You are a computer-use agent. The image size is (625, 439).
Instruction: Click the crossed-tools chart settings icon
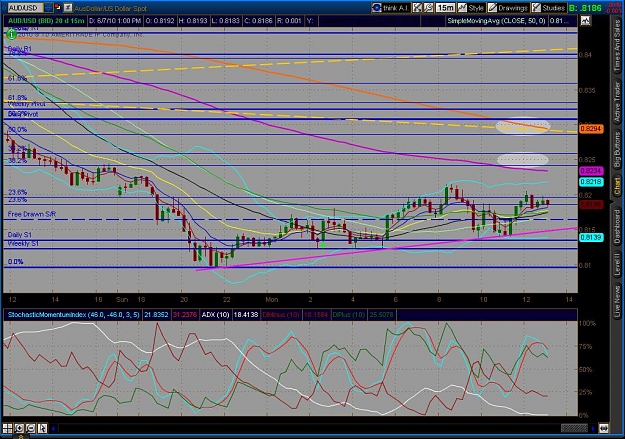[x=417, y=8]
